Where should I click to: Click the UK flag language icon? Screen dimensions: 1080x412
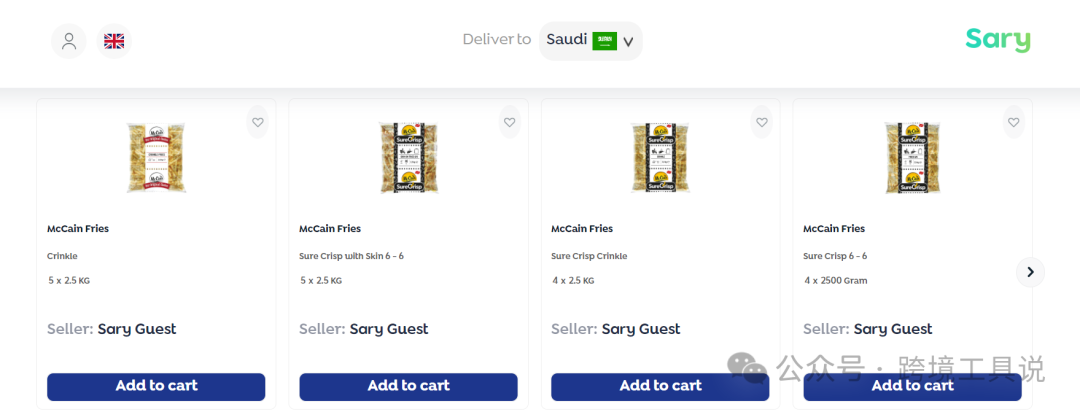[x=115, y=41]
